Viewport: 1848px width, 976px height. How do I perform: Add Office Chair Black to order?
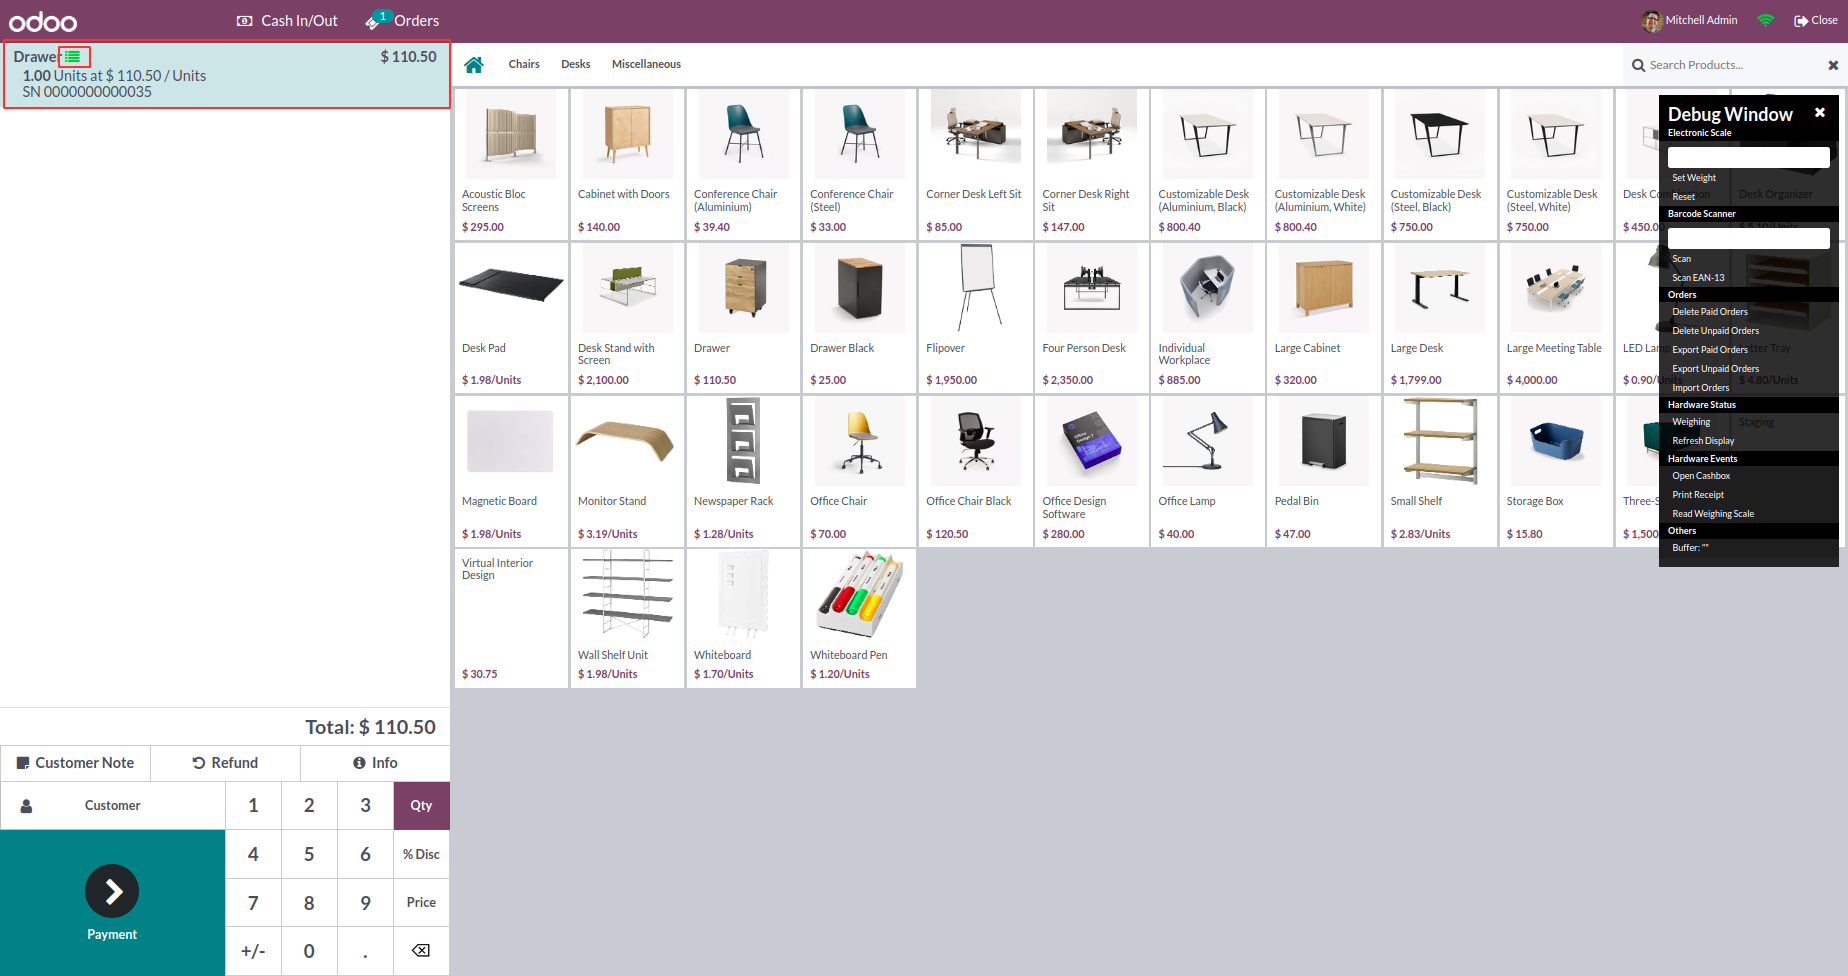[x=975, y=471]
